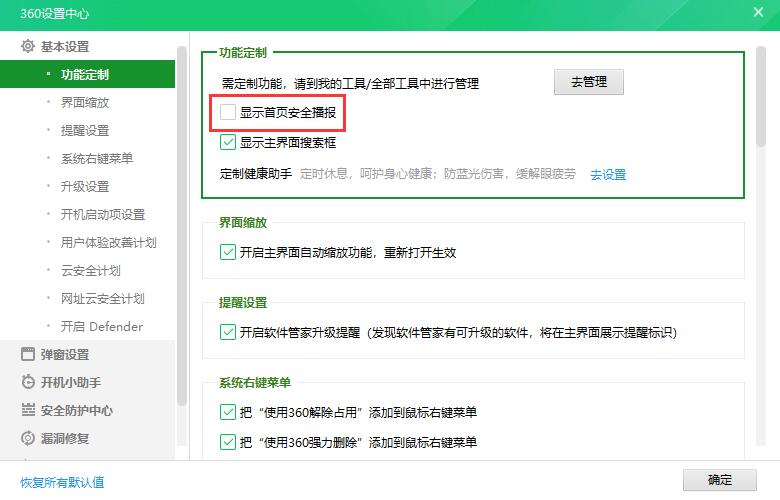
Task: Expand 开机小助手 category
Action: 71,382
